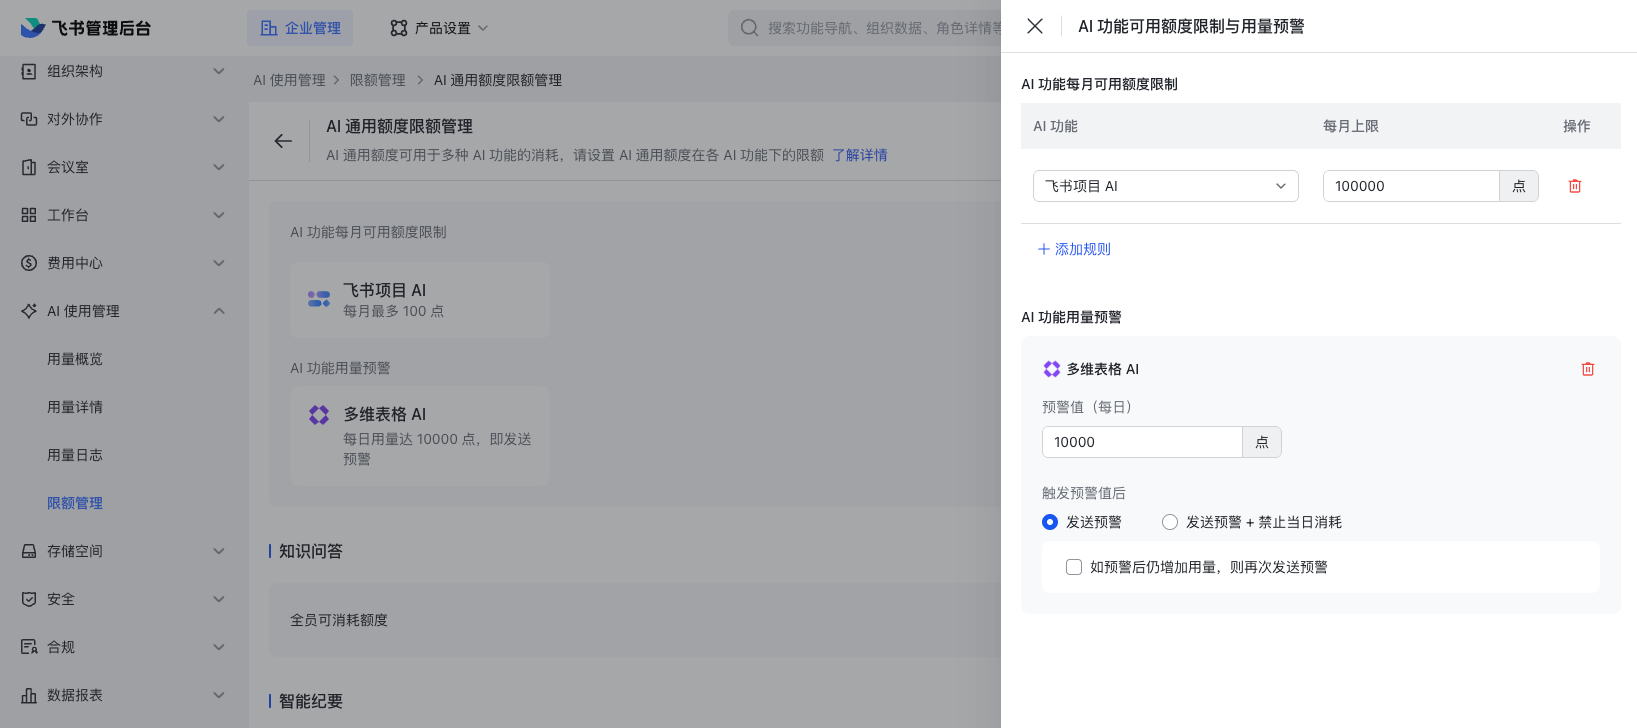Open 用量概览 in the sidebar
Screen dimensions: 1637x728
[x=75, y=359]
